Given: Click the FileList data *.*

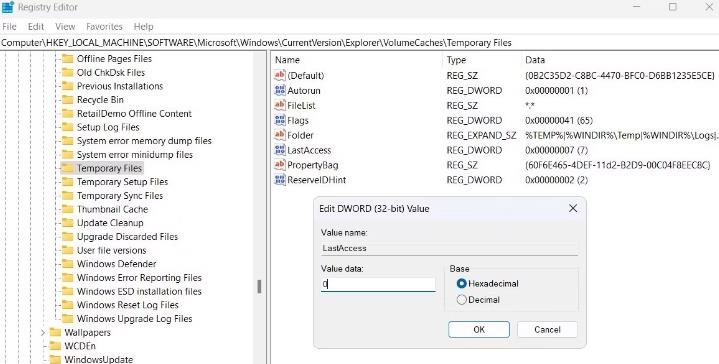Looking at the screenshot, I should (x=530, y=105).
